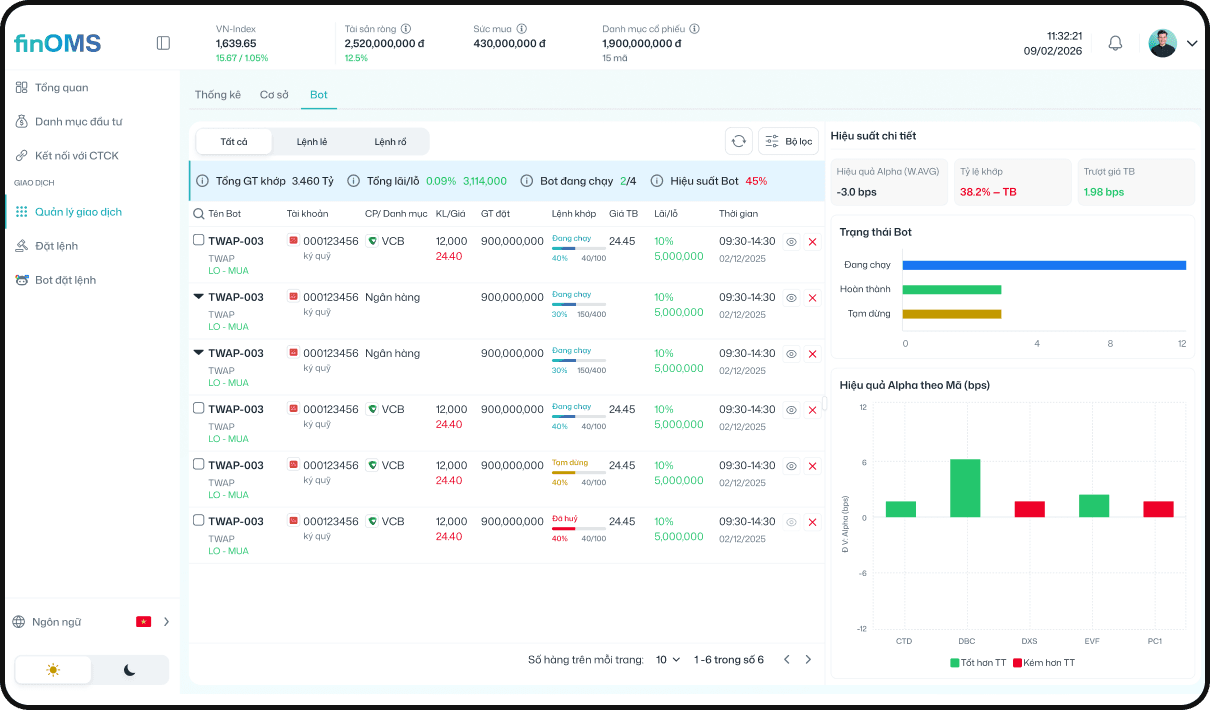Viewport: 1210px width, 710px height.
Task: Check the first TWAP-003 row checkbox
Action: tap(198, 239)
